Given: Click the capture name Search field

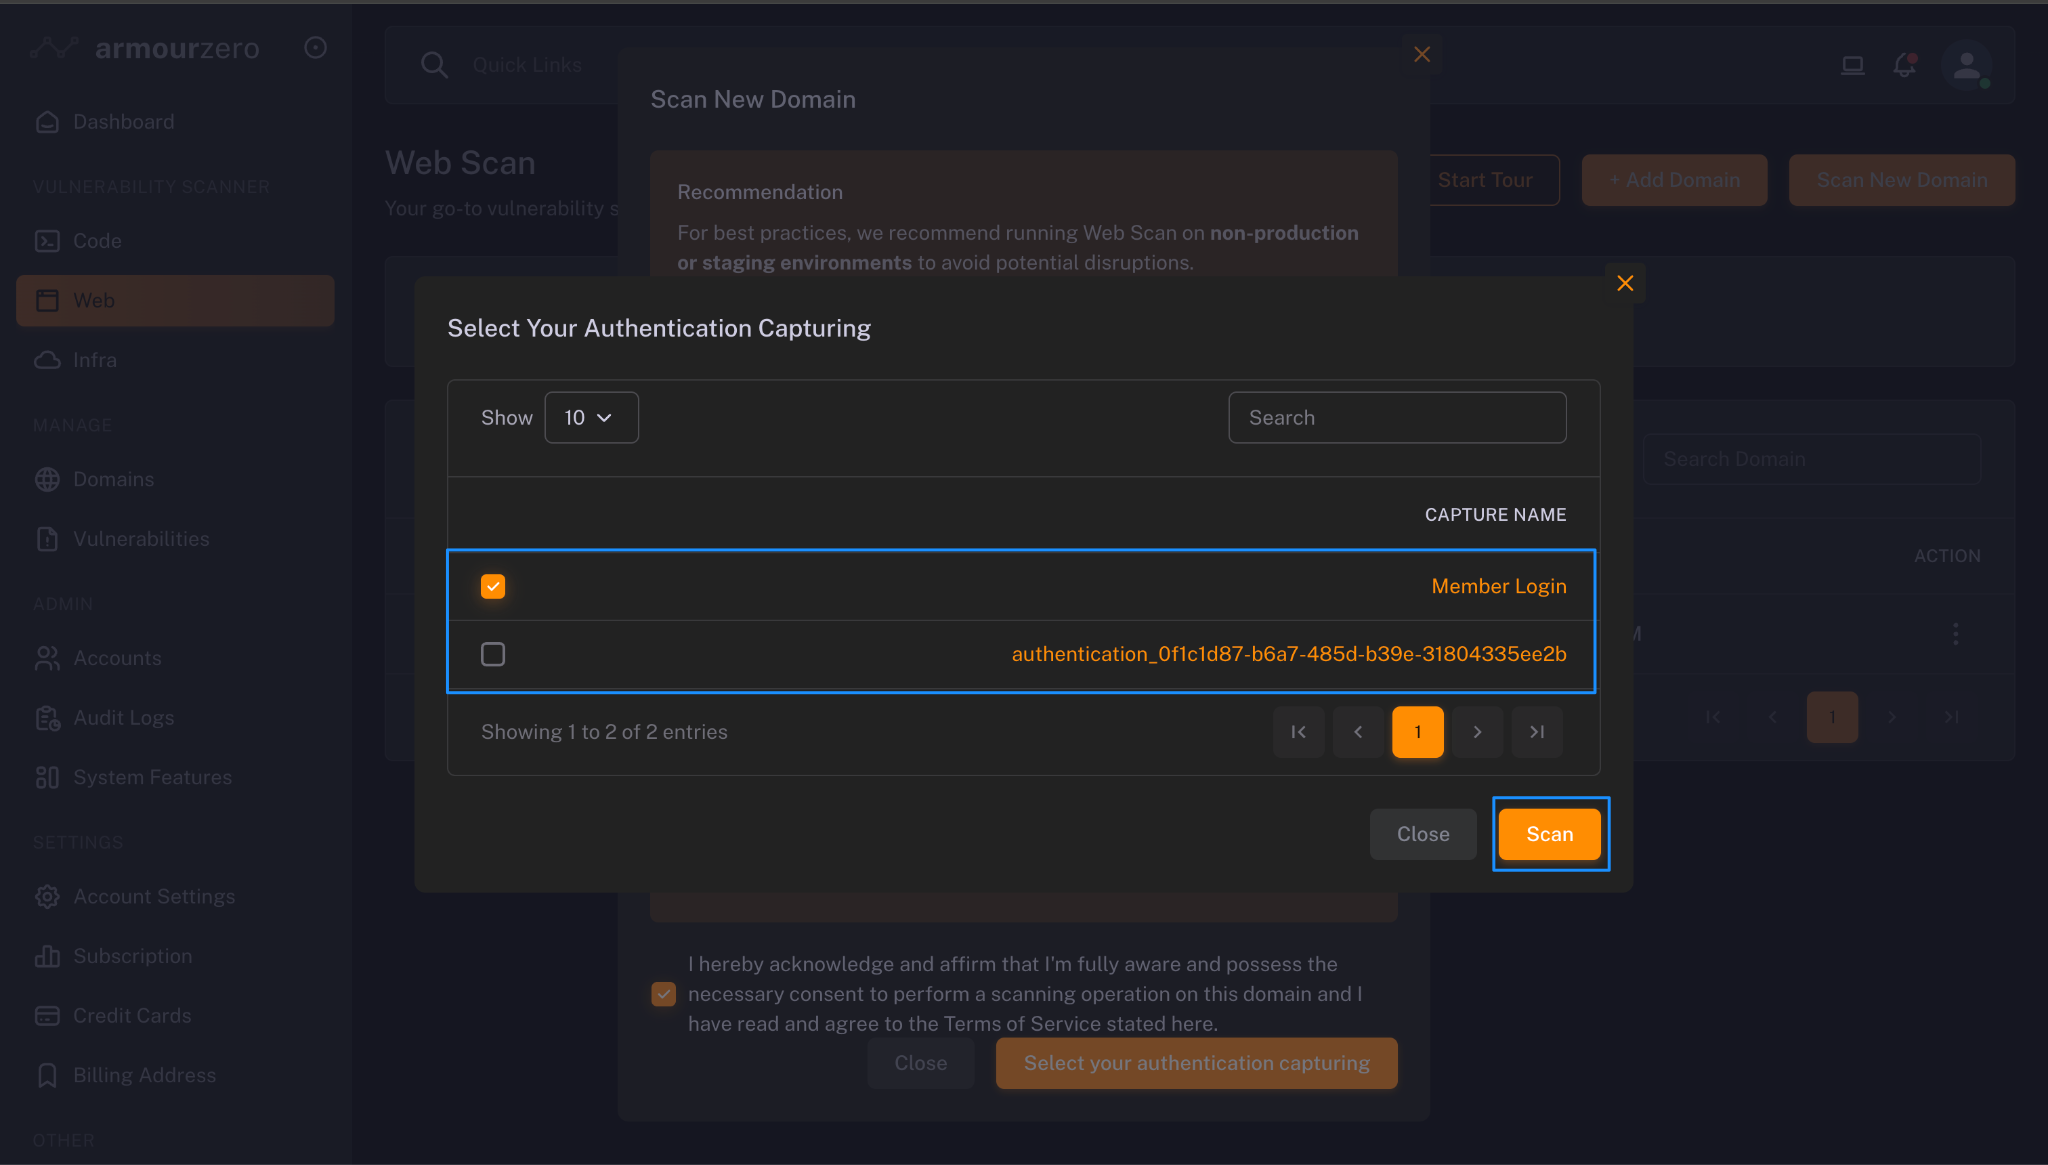Looking at the screenshot, I should tap(1396, 418).
